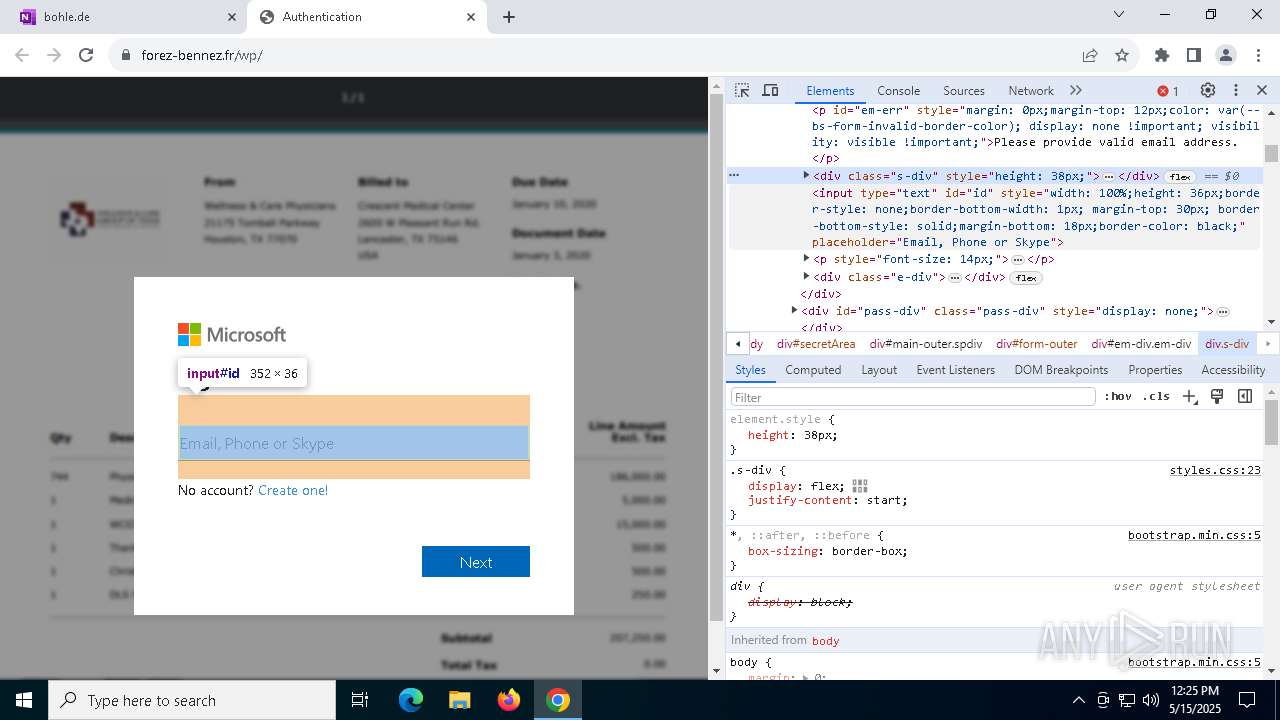
Task: Click the address bar URL
Action: click(x=202, y=55)
